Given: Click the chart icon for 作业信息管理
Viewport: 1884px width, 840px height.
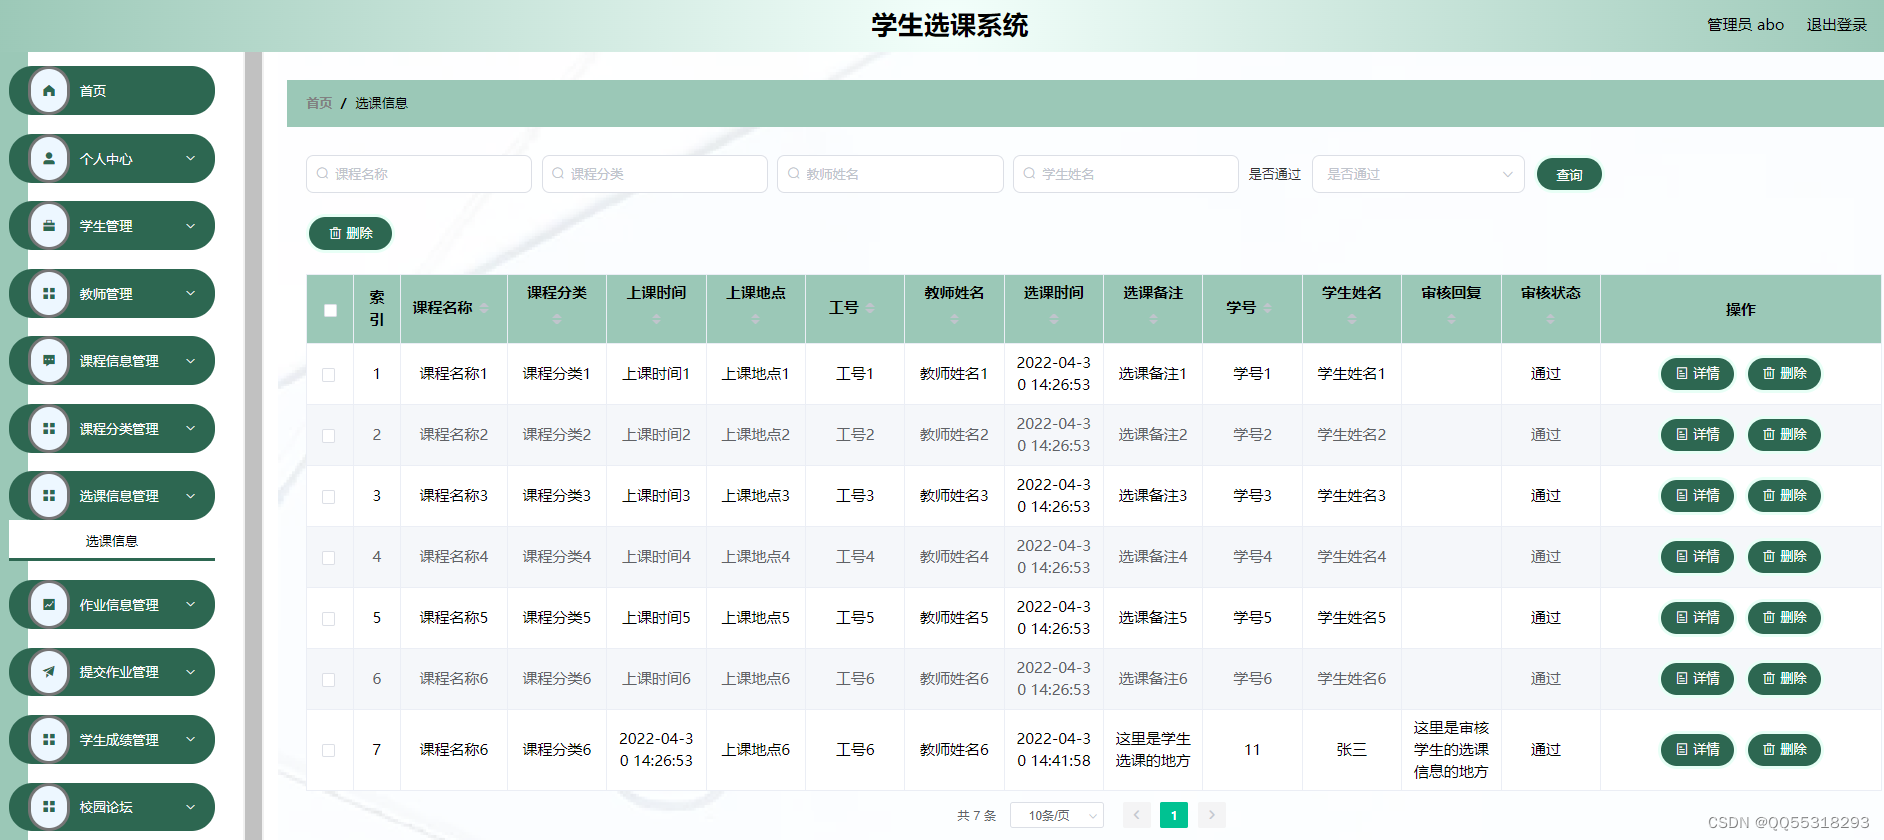Looking at the screenshot, I should (x=49, y=604).
